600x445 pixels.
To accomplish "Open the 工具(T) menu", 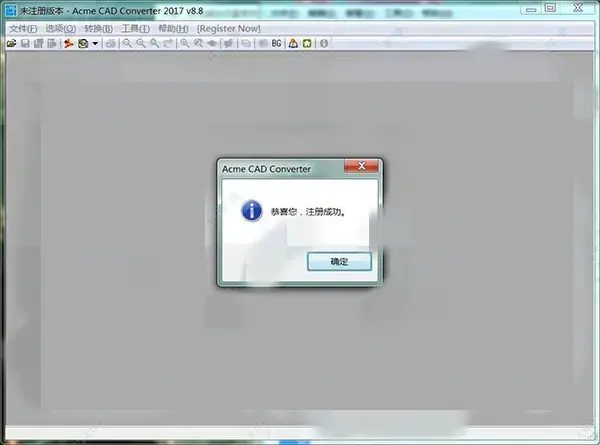I will click(x=135, y=29).
